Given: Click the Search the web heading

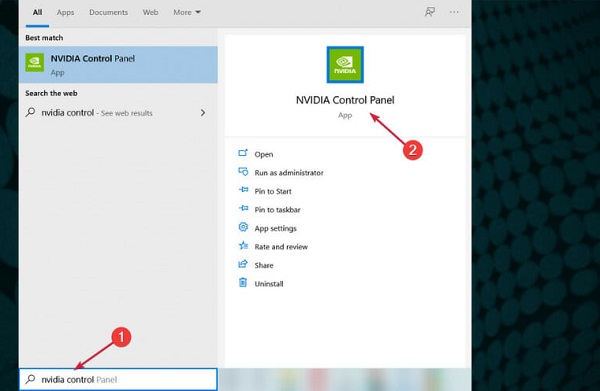Looking at the screenshot, I should click(51, 93).
